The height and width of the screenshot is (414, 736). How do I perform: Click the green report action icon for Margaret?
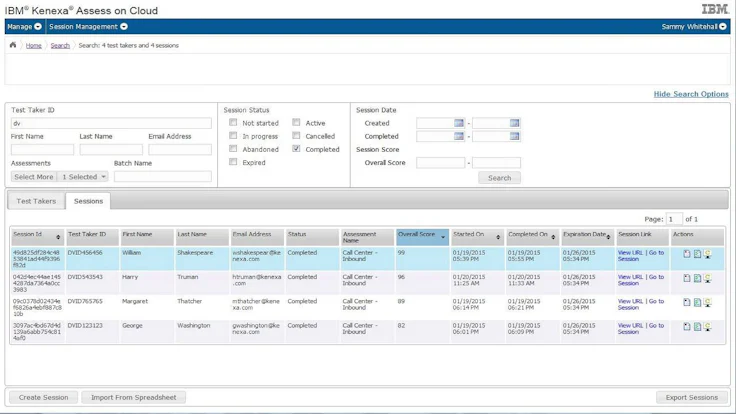698,302
